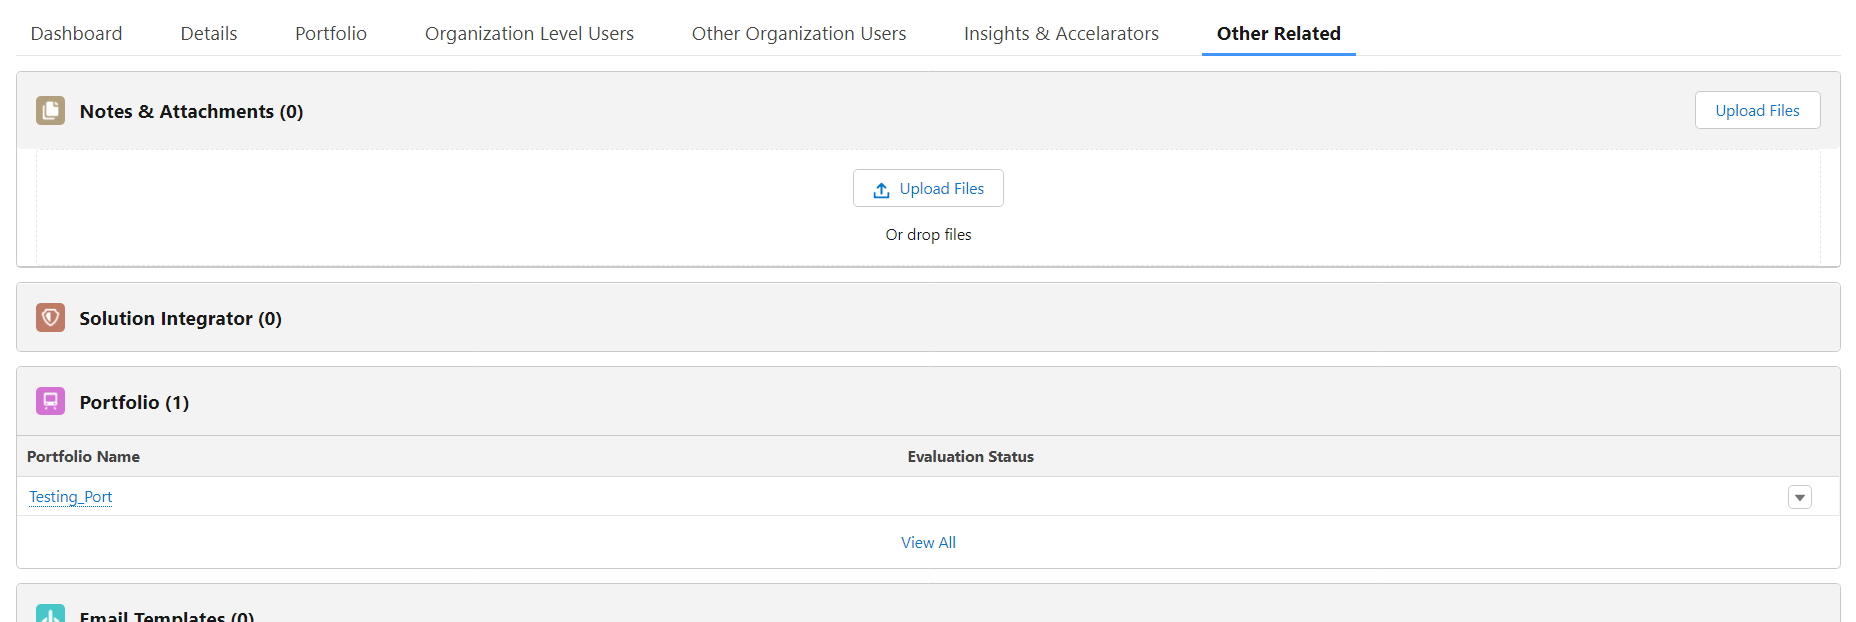Open Other Organization Users tab
This screenshot has width=1856, height=622.
click(x=799, y=34)
